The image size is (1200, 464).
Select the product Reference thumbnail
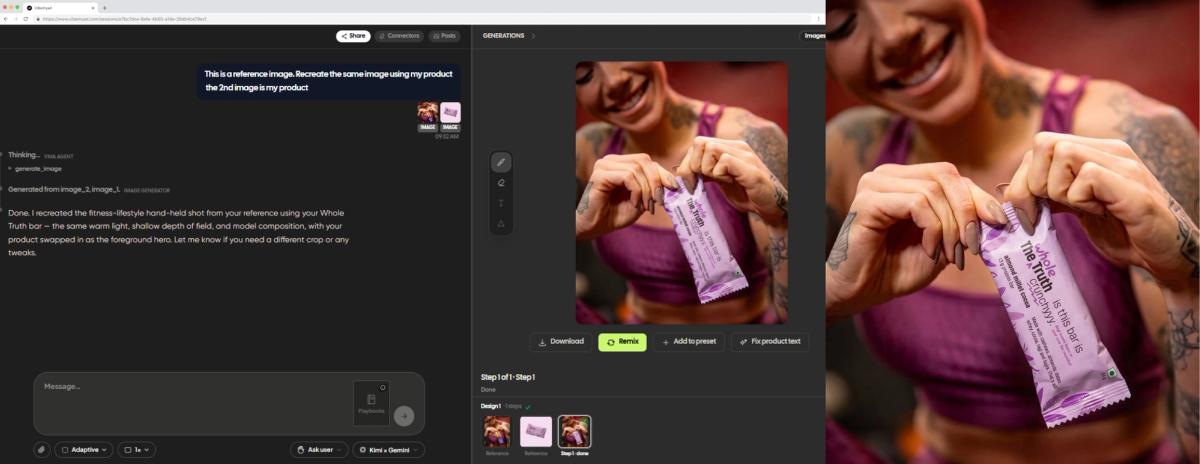[535, 432]
